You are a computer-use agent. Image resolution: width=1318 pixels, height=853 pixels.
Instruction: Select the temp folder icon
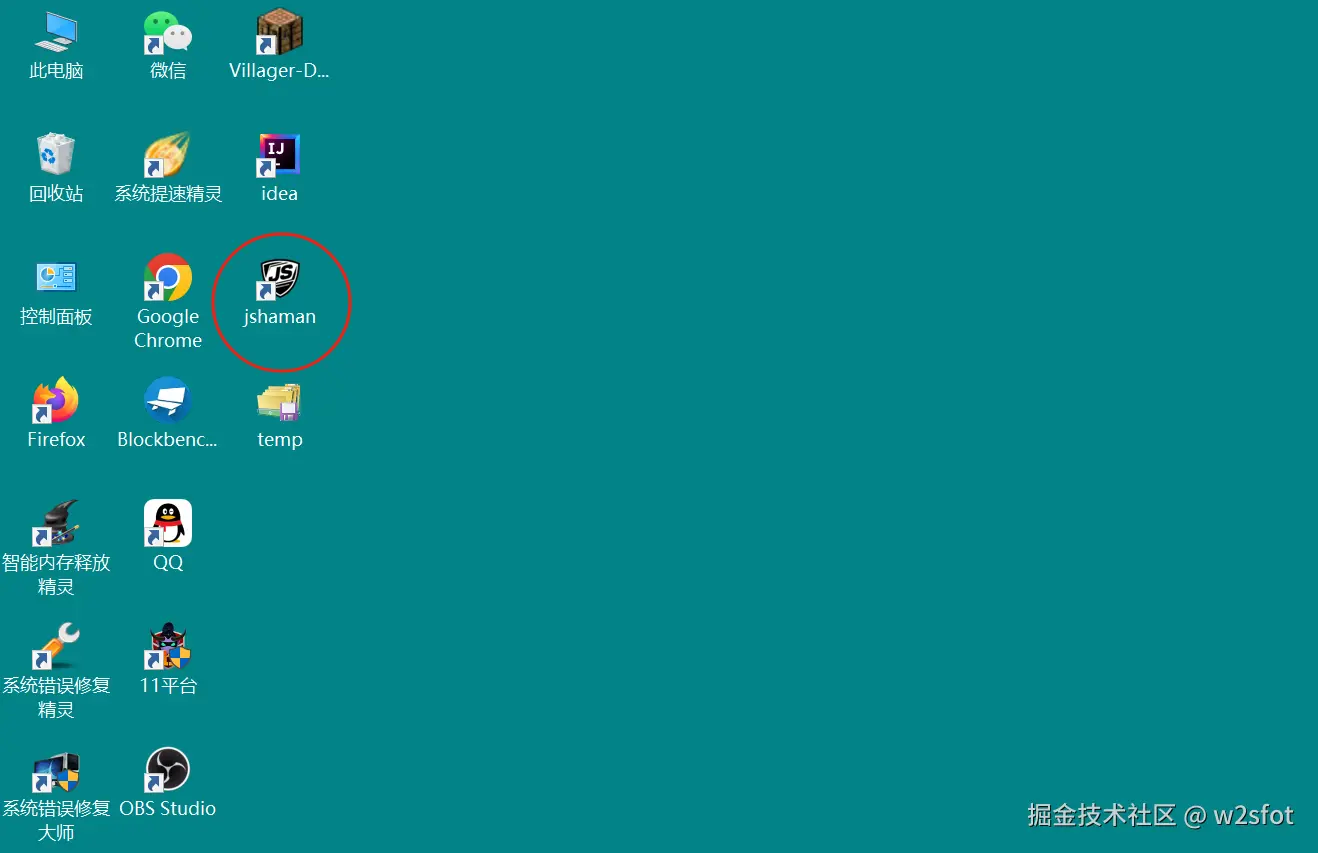(x=279, y=401)
